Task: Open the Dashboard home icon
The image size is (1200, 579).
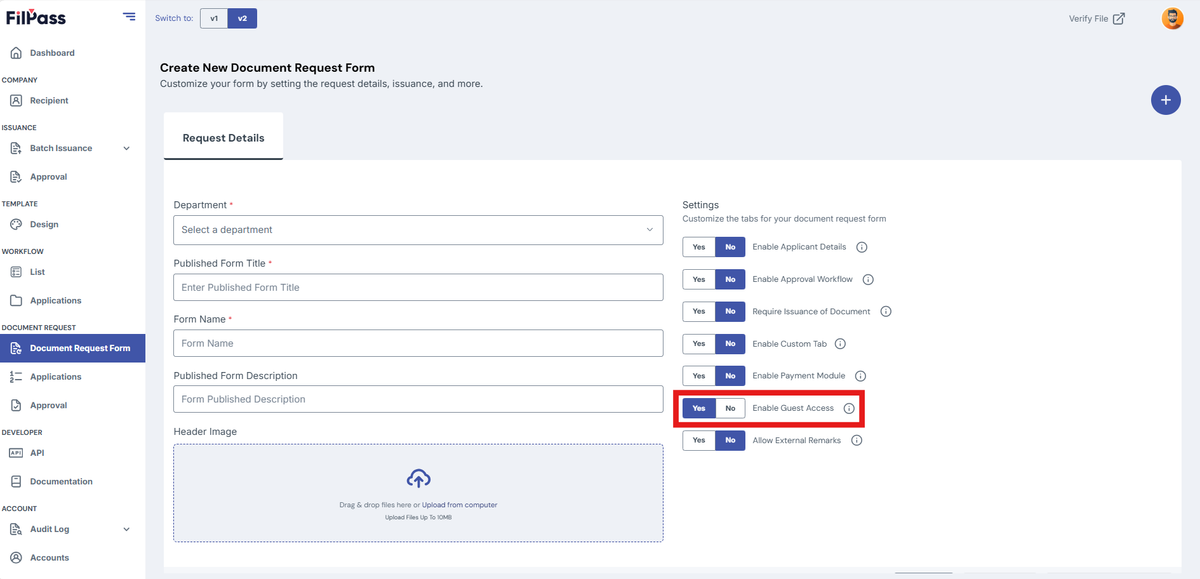Action: pyautogui.click(x=16, y=53)
